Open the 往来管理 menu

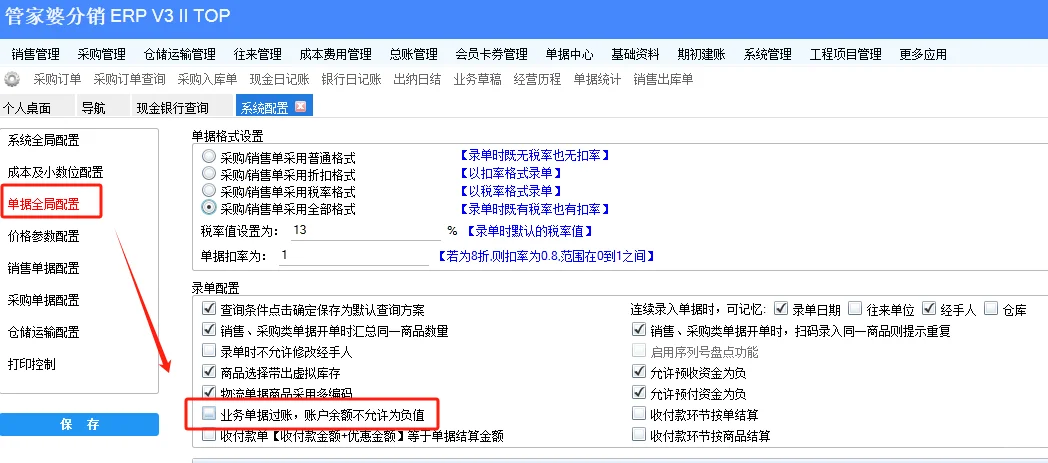(258, 55)
